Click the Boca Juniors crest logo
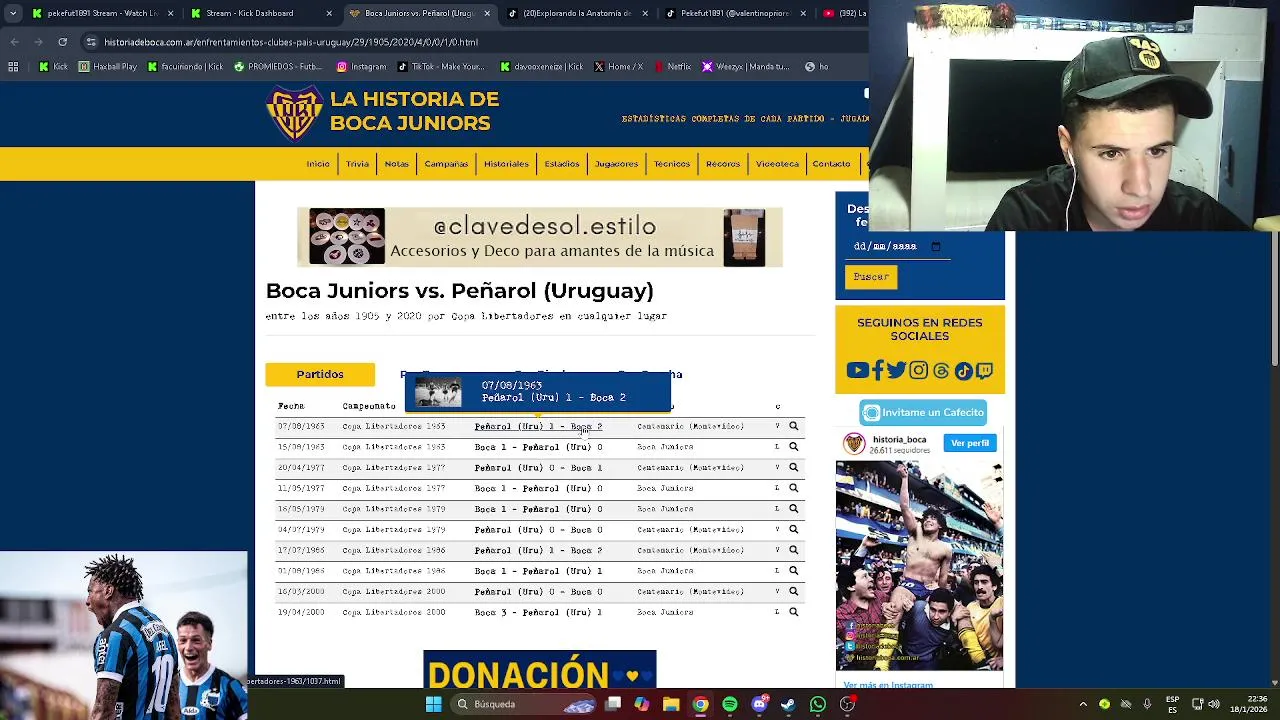 tap(294, 113)
